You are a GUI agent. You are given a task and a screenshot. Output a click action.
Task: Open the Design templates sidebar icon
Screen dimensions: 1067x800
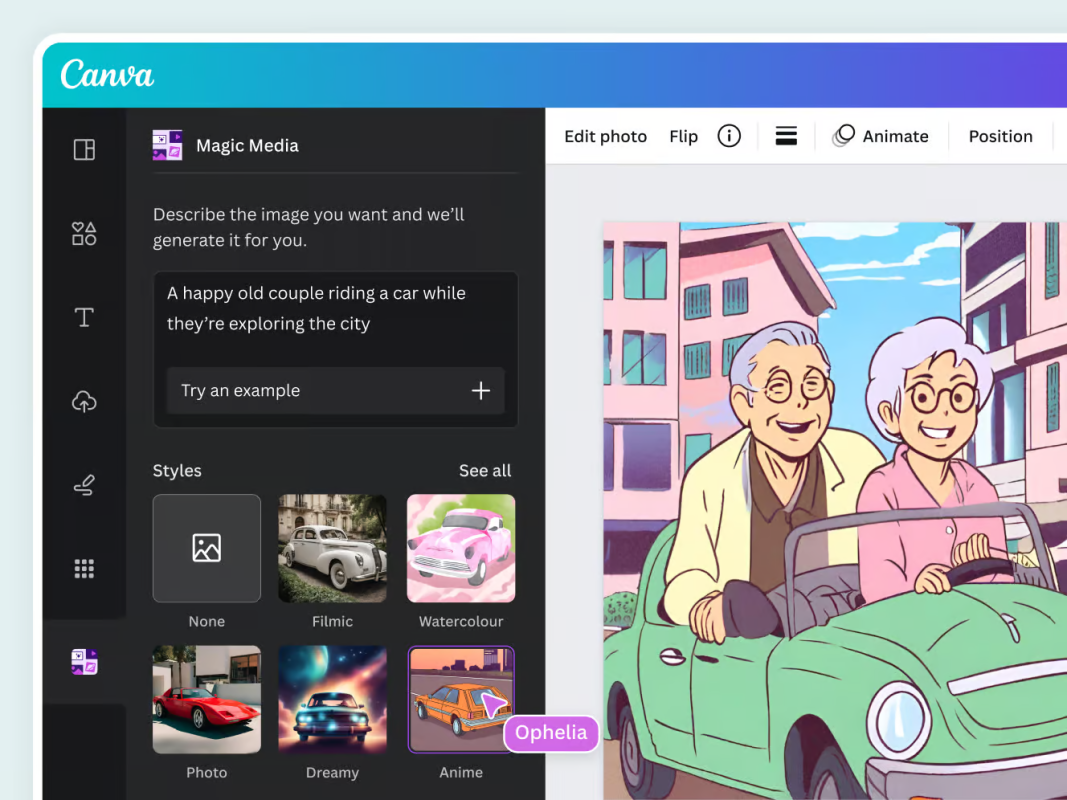click(x=84, y=150)
